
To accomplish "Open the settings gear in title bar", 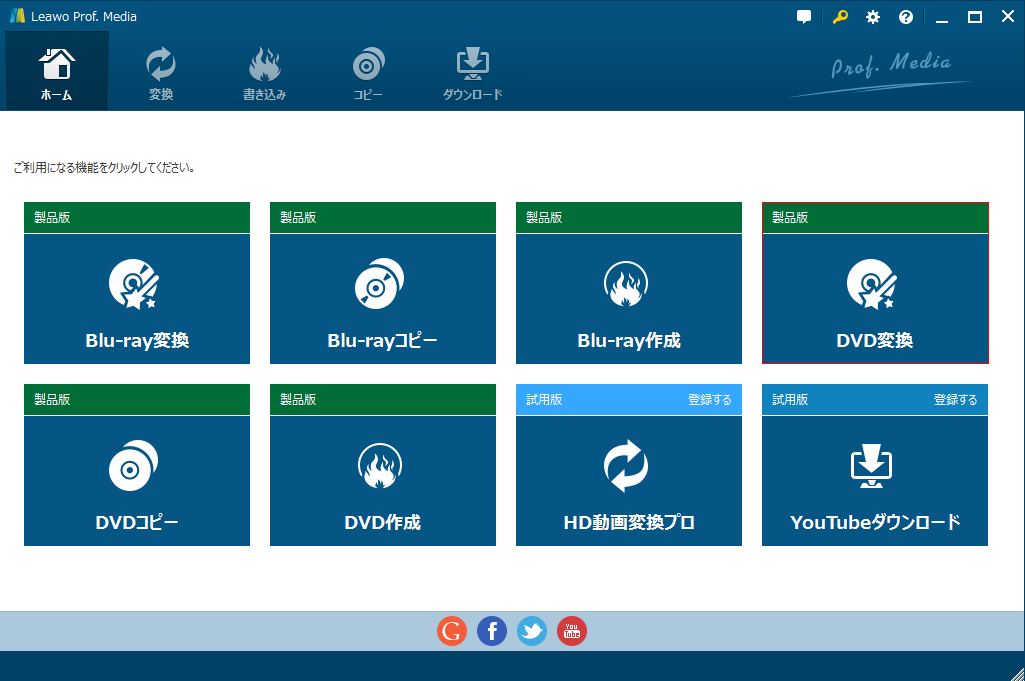I will [873, 17].
